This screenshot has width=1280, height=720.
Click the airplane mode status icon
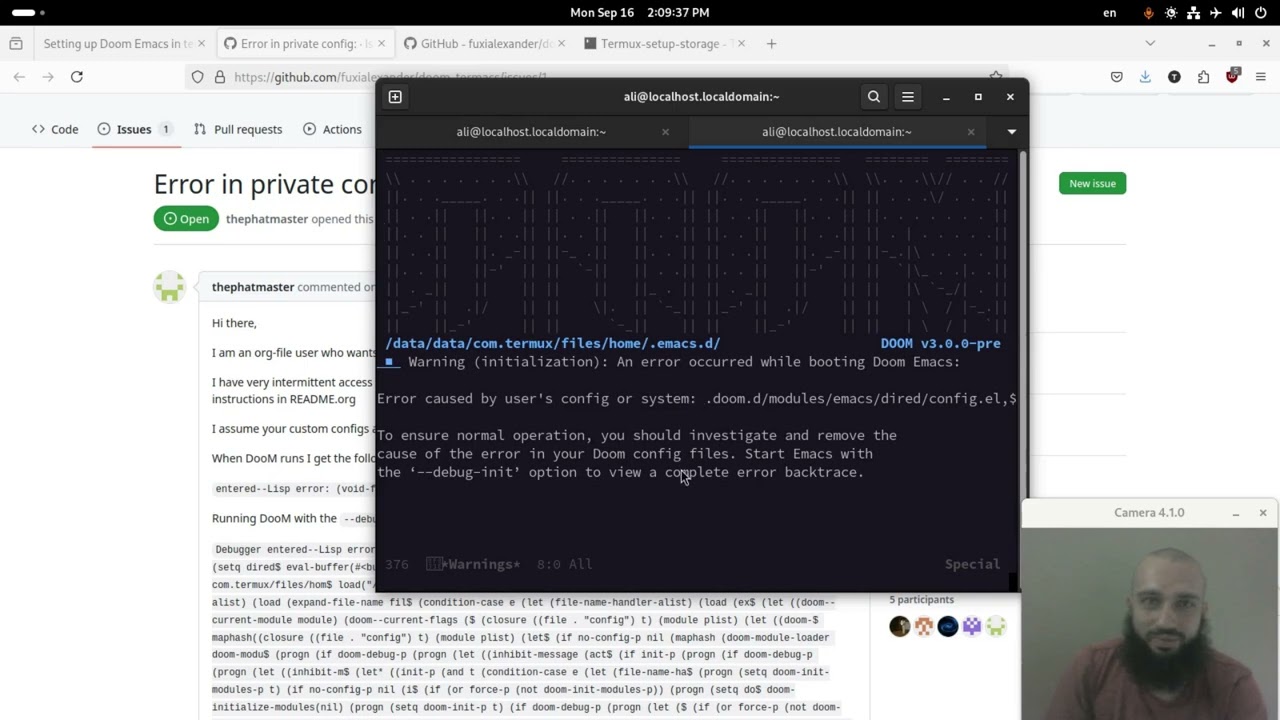point(1215,13)
